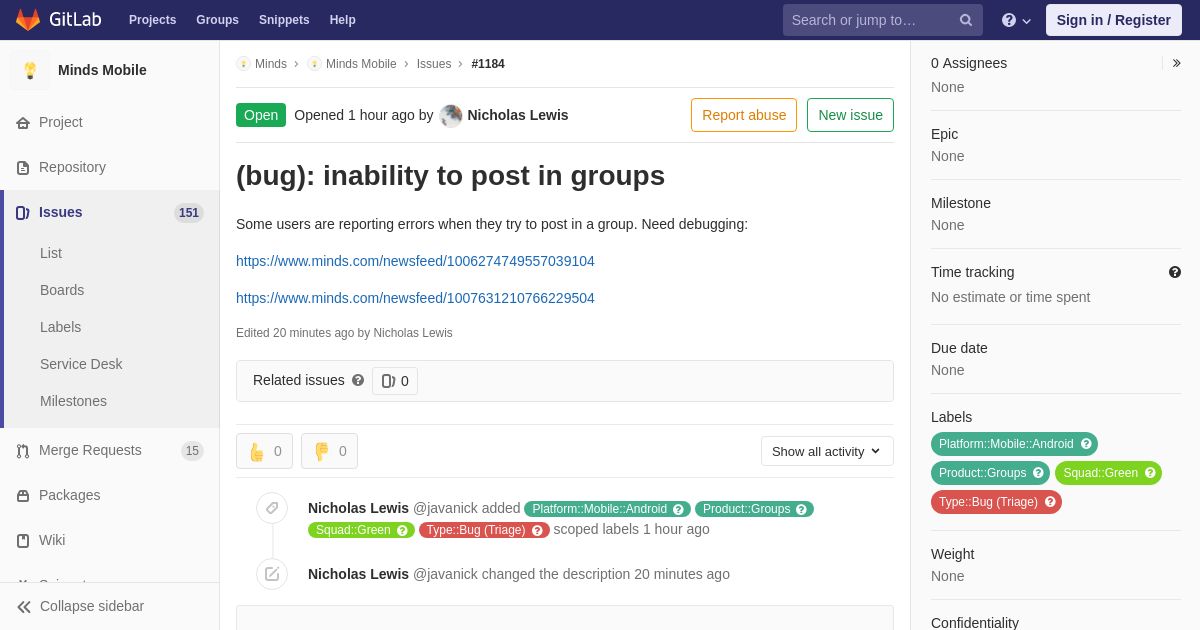The image size is (1200, 630).
Task: Click the Time tracking help icon
Action: (x=1175, y=272)
